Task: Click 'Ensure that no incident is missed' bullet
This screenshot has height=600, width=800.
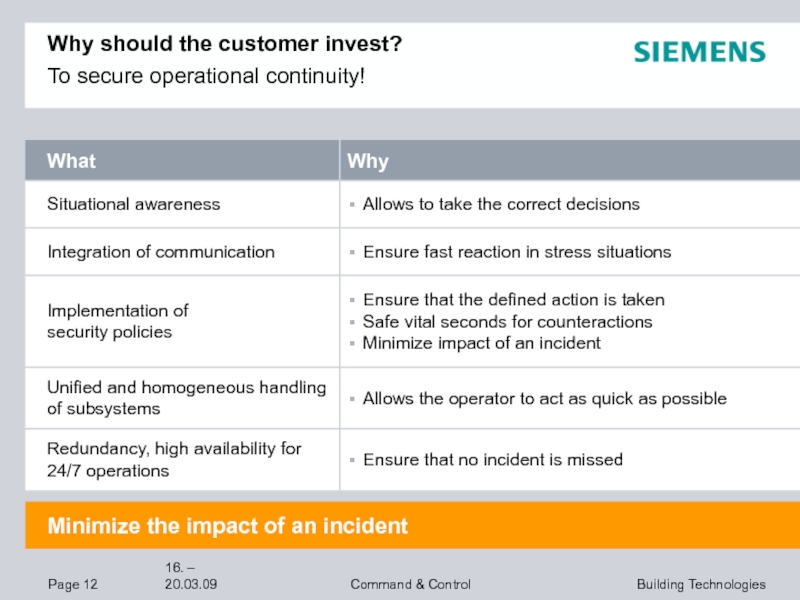Action: 493,460
